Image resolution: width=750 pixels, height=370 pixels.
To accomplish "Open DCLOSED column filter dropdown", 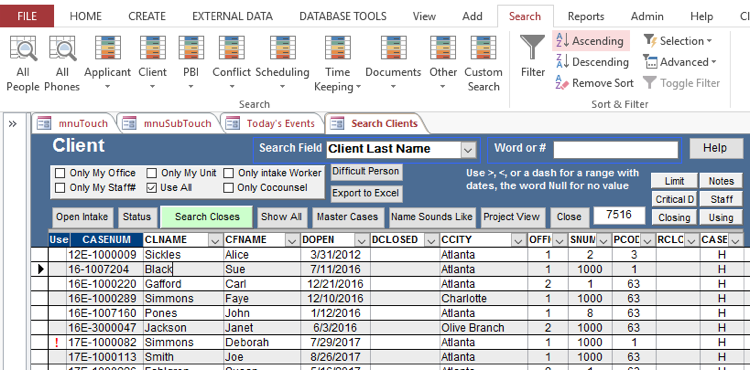I will [x=432, y=240].
